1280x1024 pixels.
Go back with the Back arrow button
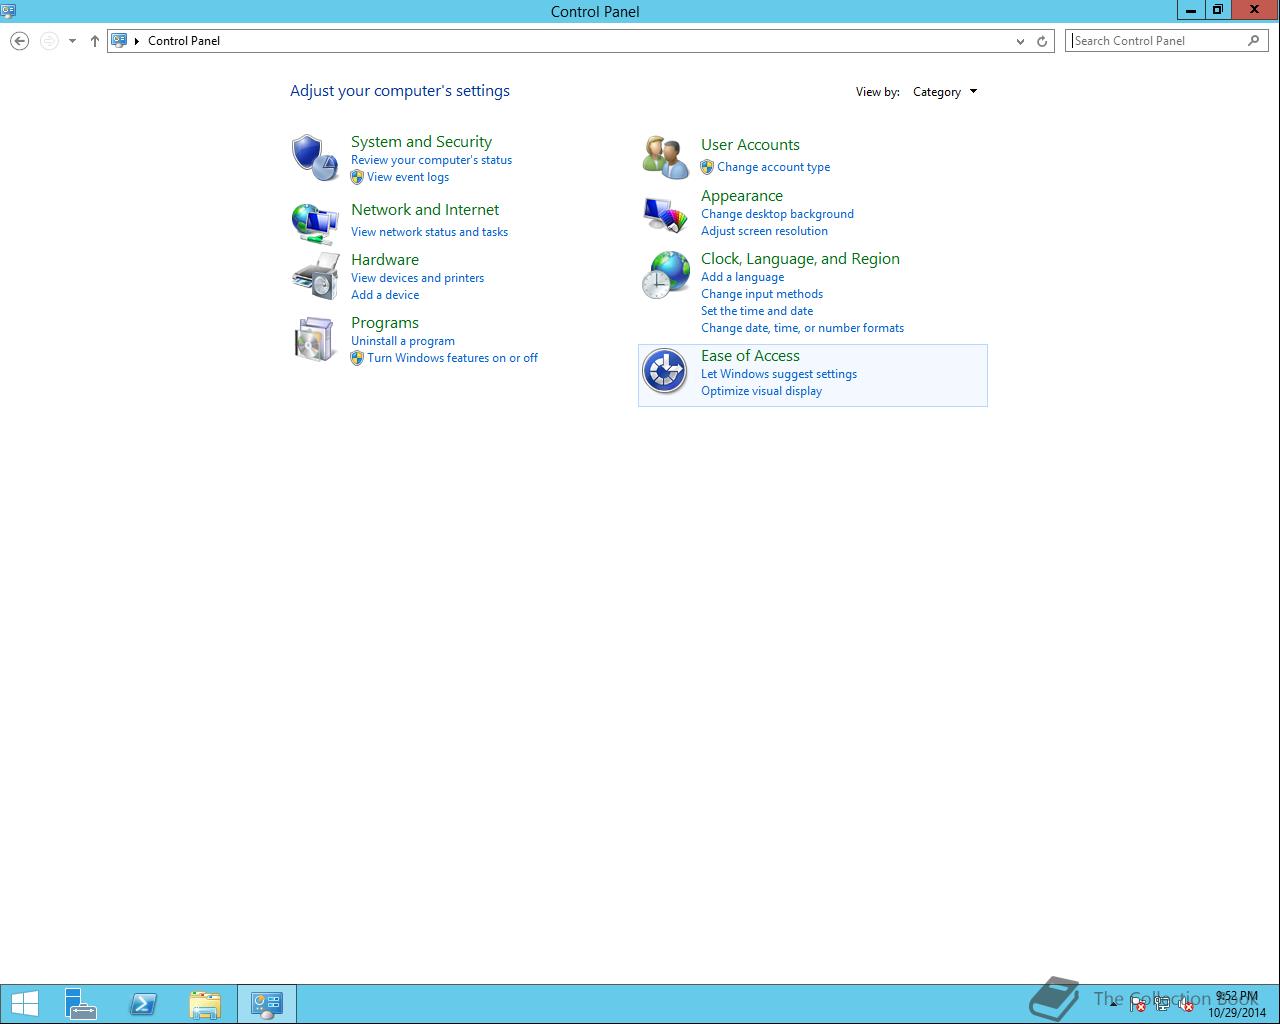19,41
